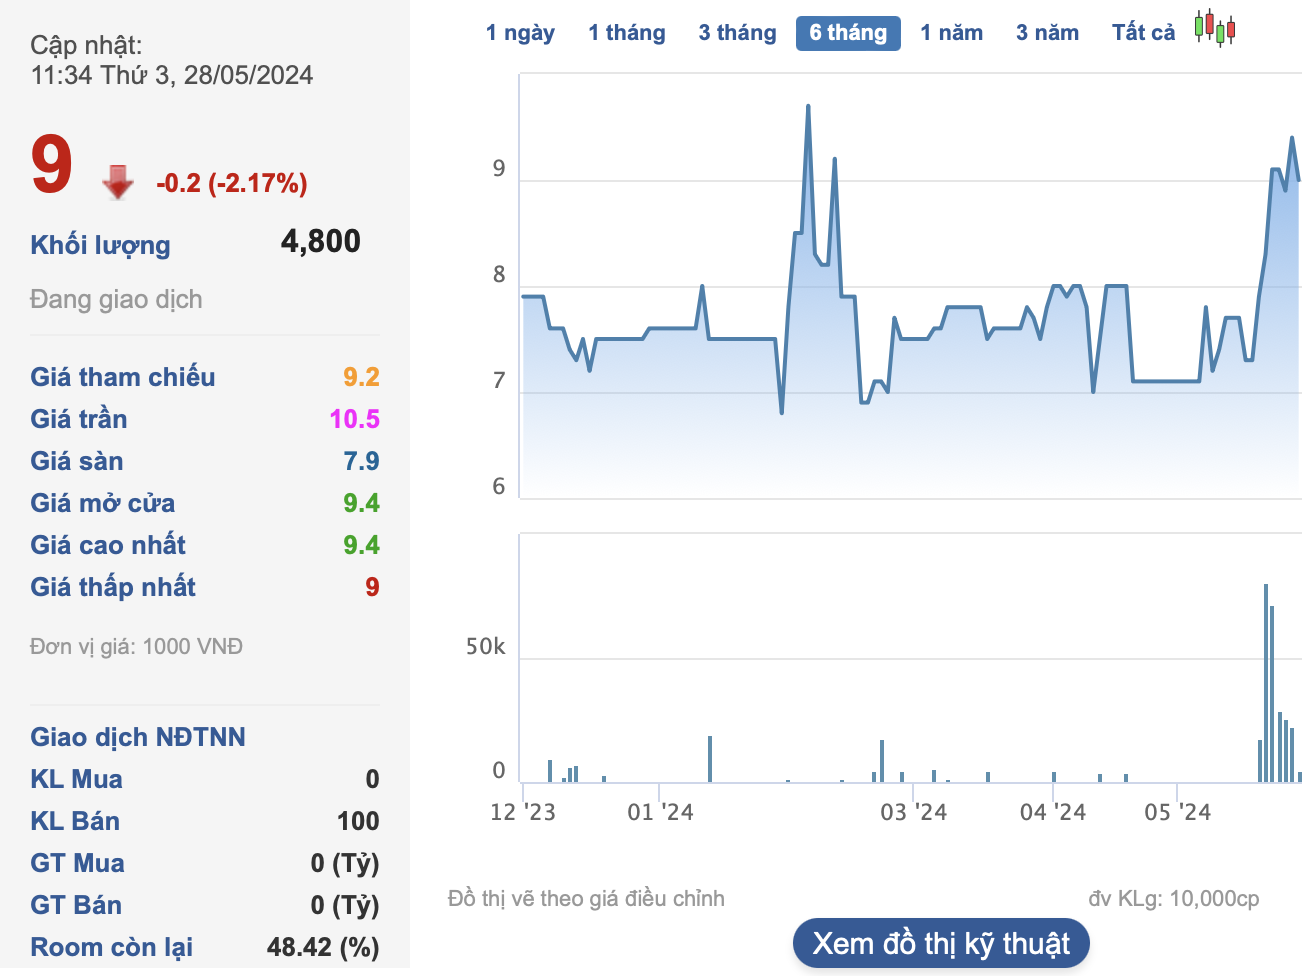The width and height of the screenshot is (1316, 976).
Task: Select the '3 tháng' time range tab
Action: [737, 33]
